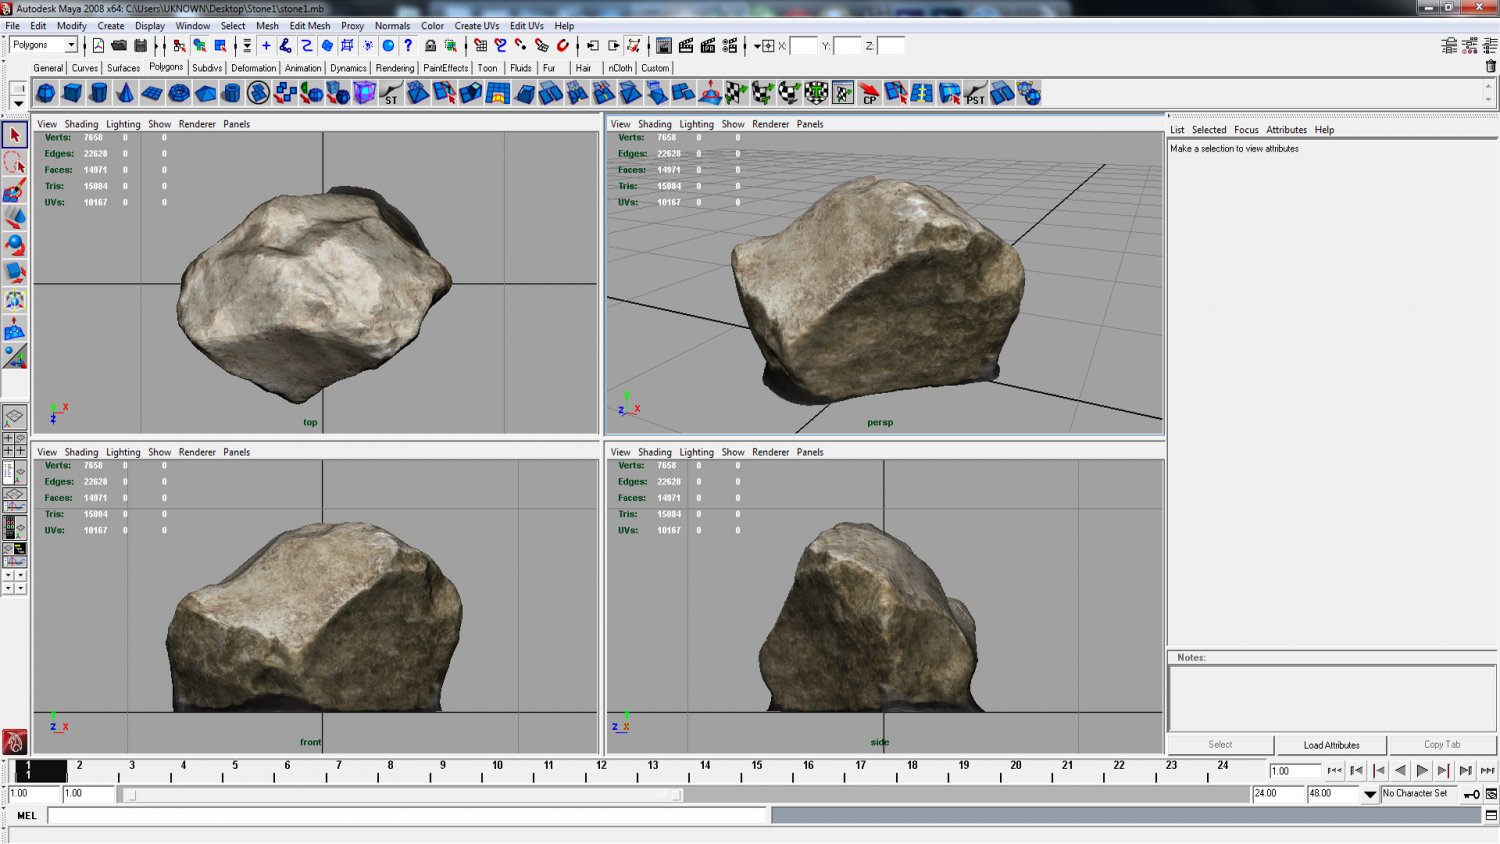Switch to single perspective view layout
1500x844 pixels.
point(14,416)
